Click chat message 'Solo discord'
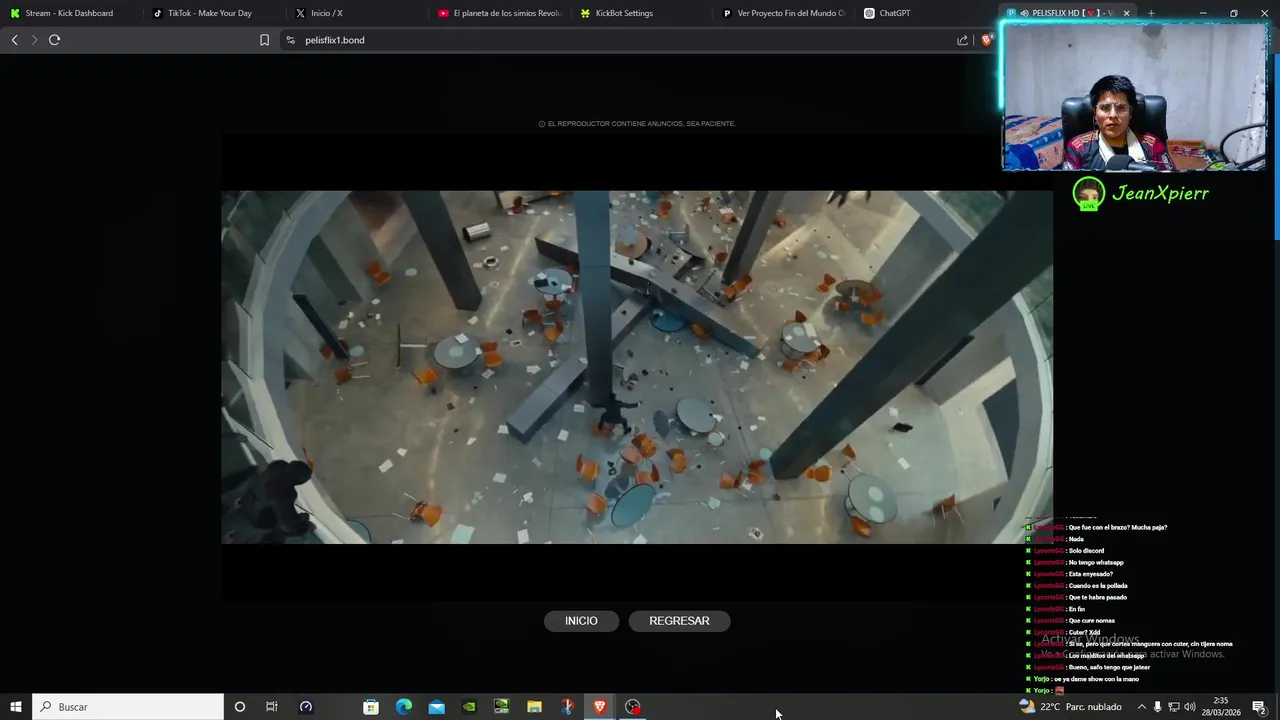This screenshot has height=720, width=1280. point(1086,551)
